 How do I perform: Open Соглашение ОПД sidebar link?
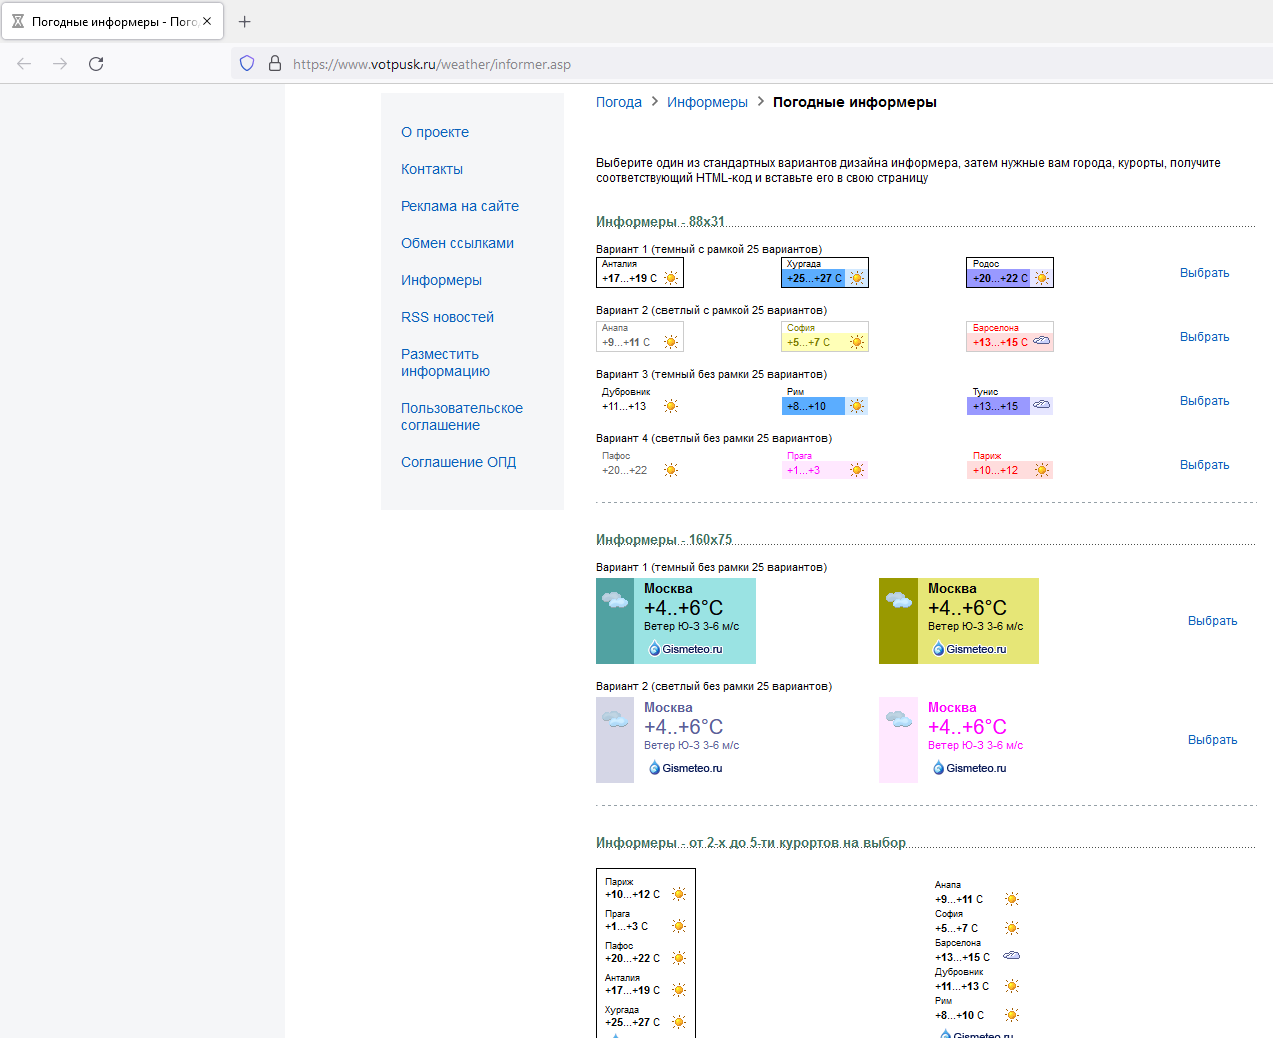[458, 462]
